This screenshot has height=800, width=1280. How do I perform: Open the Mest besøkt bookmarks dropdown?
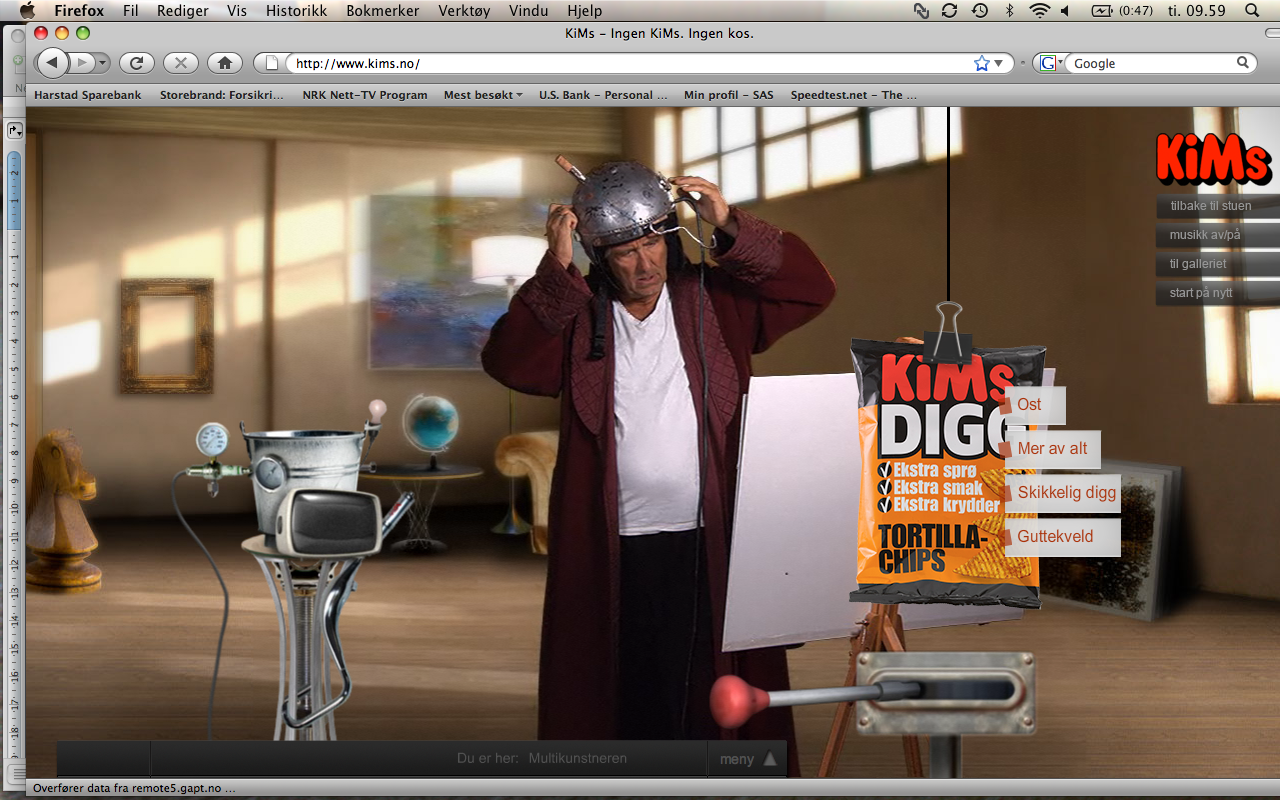[483, 95]
